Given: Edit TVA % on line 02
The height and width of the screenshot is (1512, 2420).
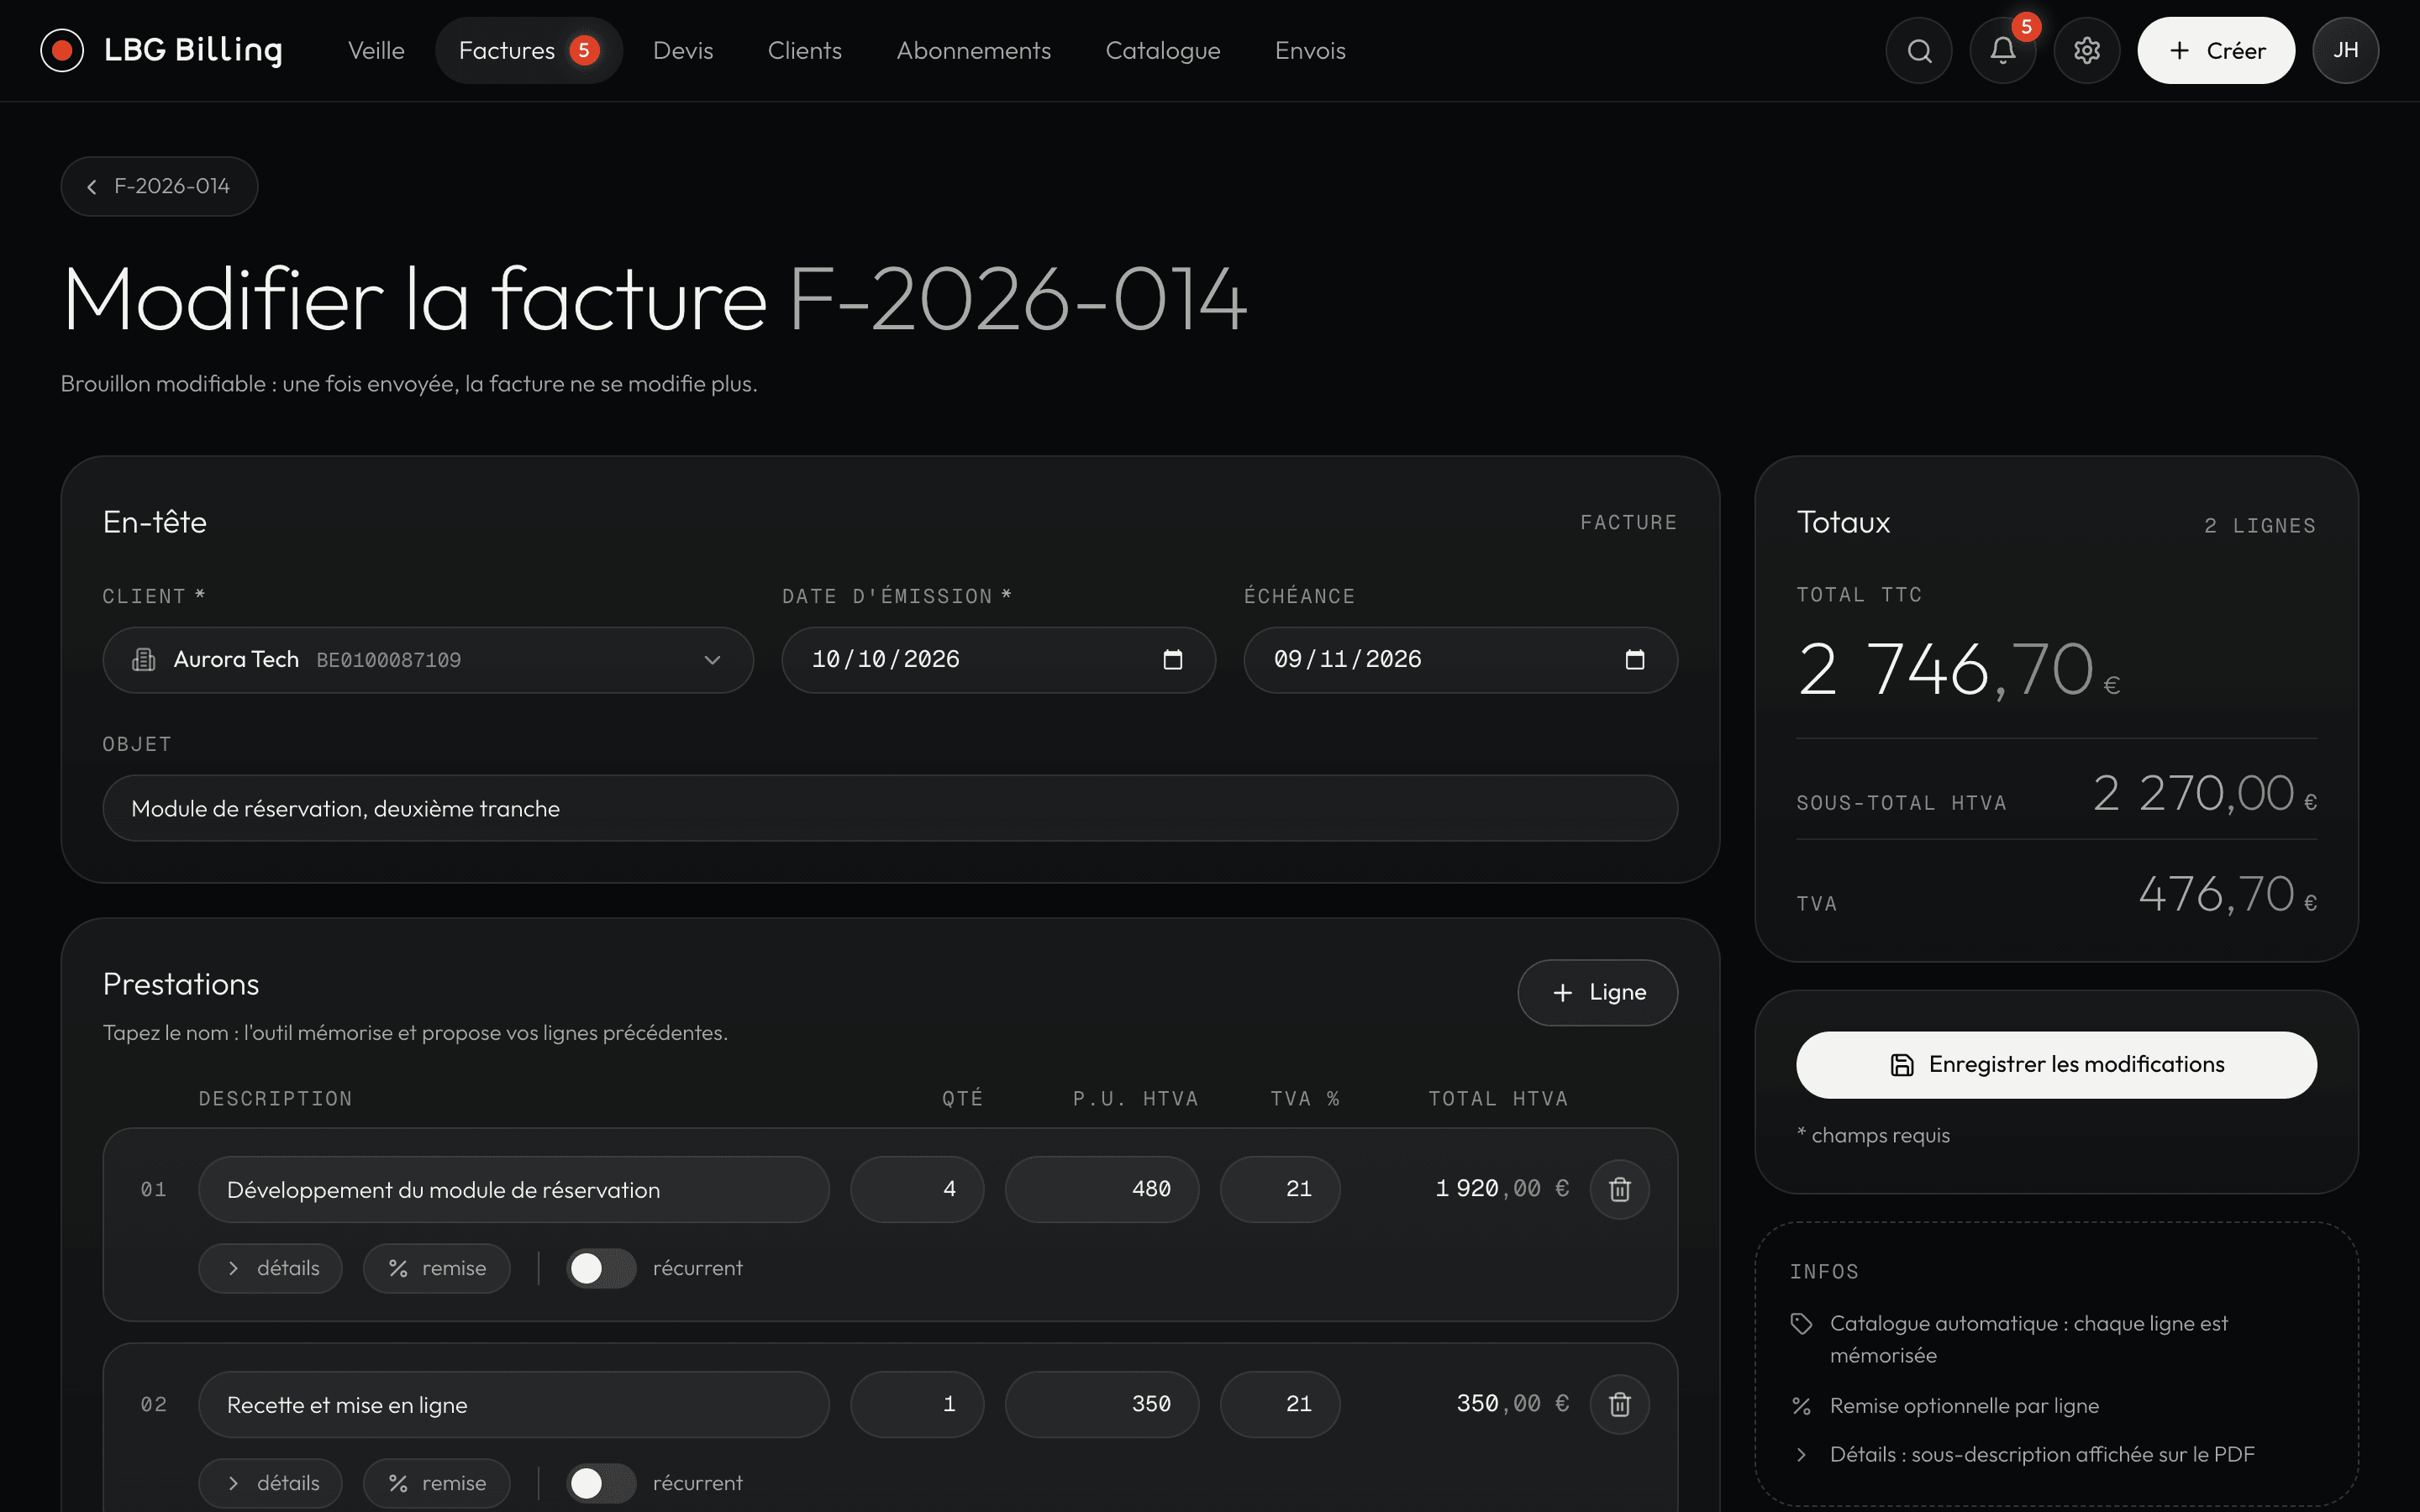Looking at the screenshot, I should [x=1280, y=1404].
